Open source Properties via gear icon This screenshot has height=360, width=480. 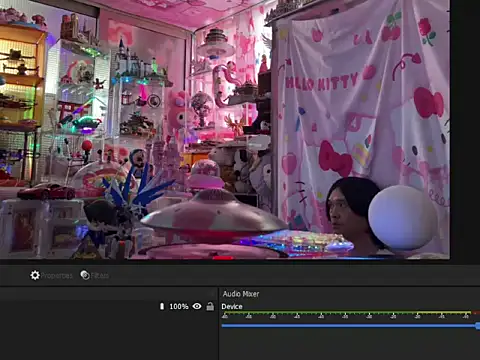pos(35,275)
